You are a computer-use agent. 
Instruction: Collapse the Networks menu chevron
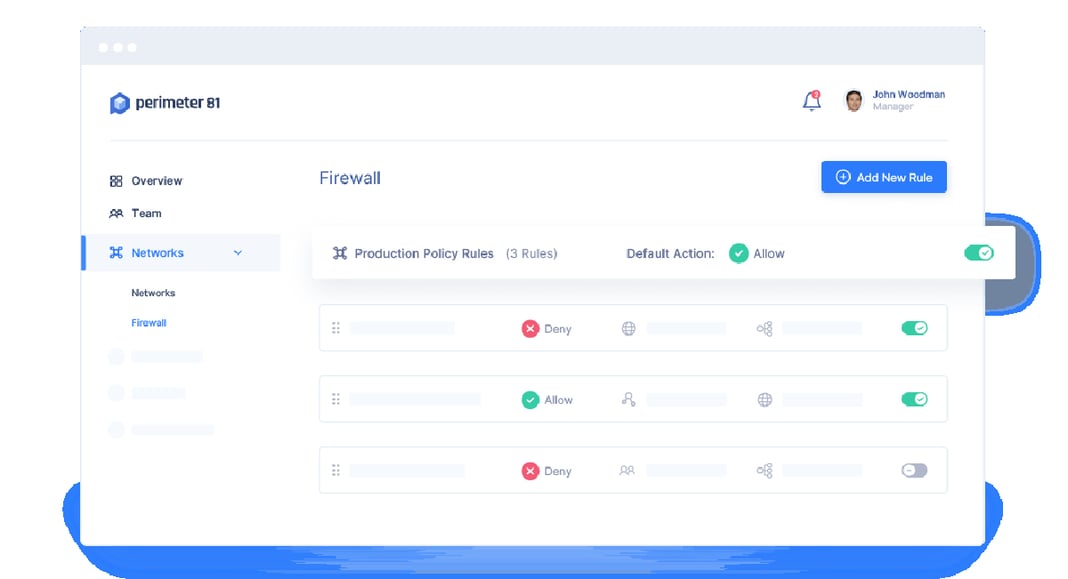238,253
